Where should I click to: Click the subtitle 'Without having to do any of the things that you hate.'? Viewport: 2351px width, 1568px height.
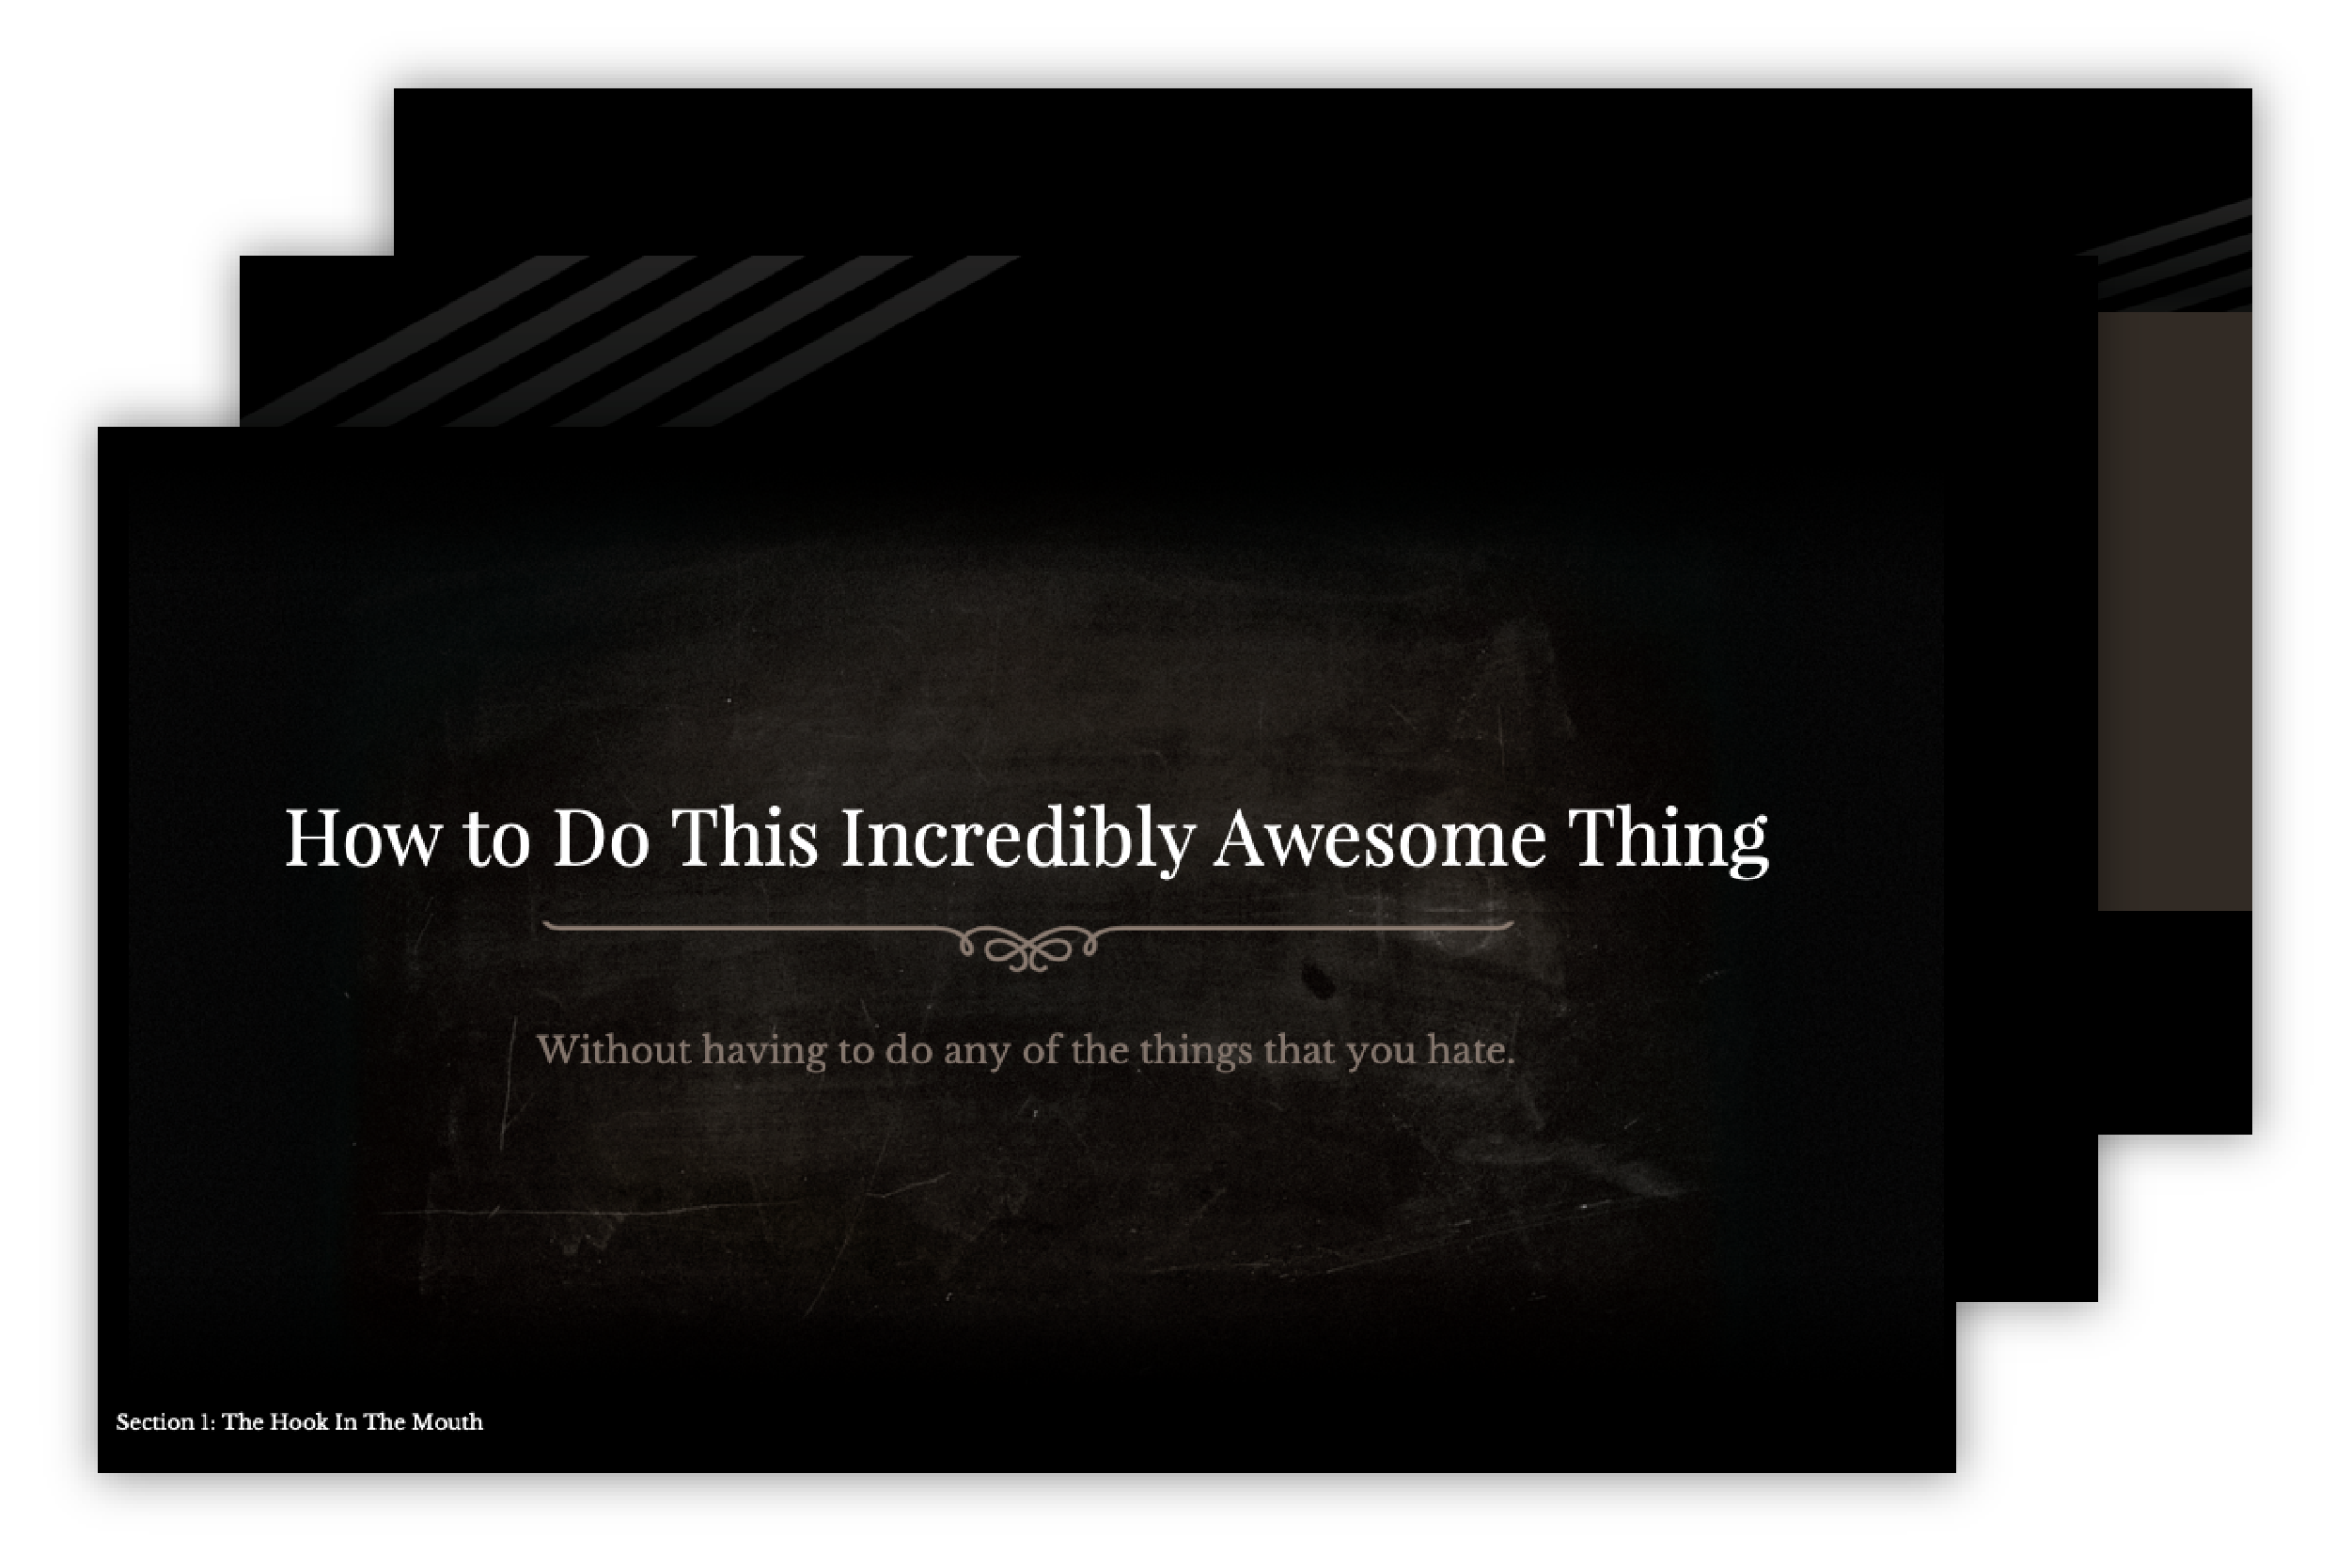tap(1025, 1051)
